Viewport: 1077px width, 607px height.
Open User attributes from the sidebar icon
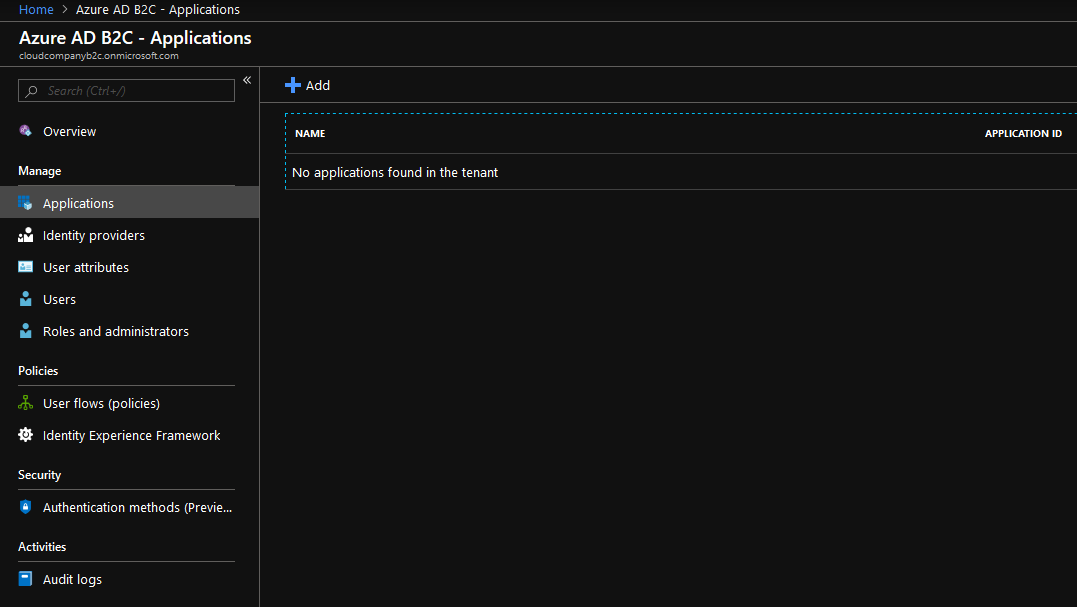24,267
